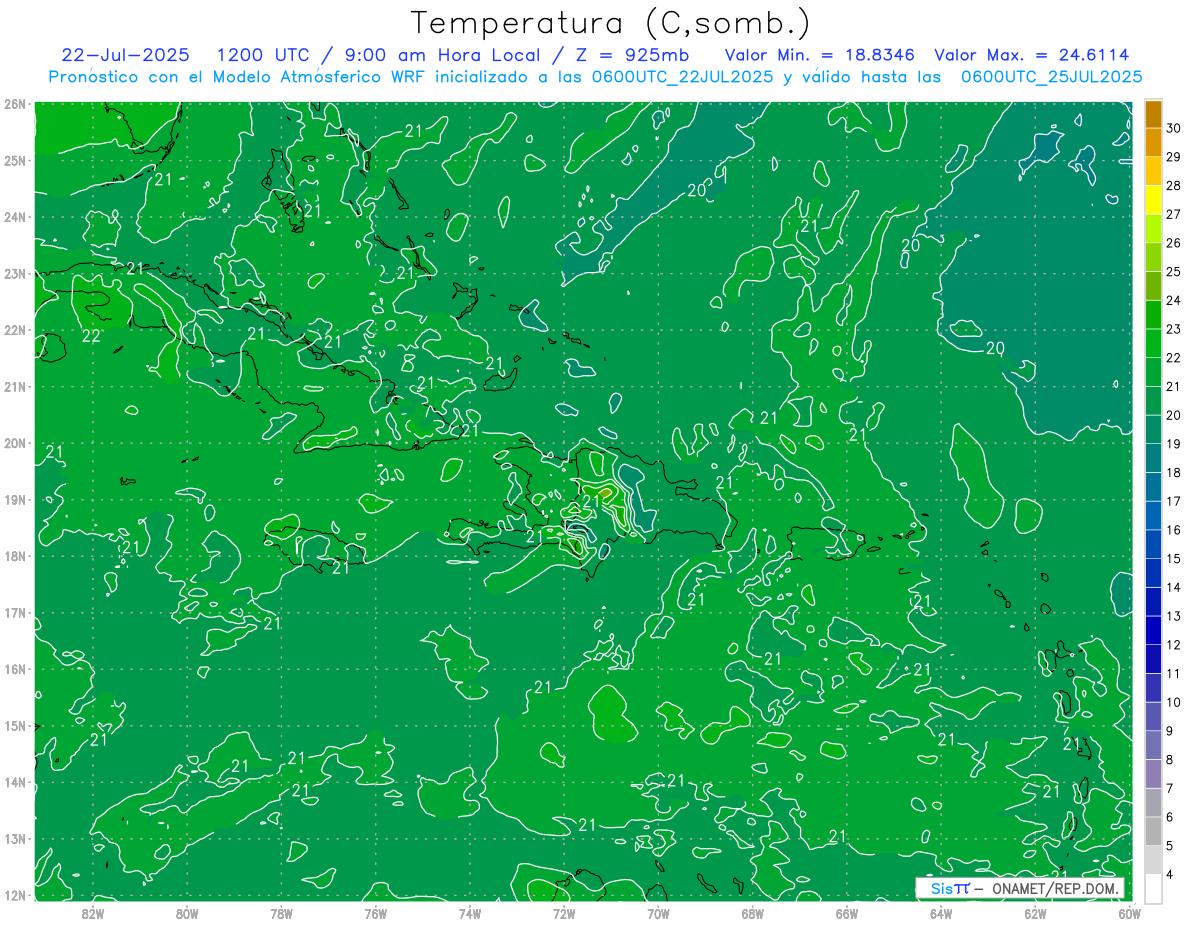Image resolution: width=1200 pixels, height=927 pixels.
Task: Click the title 'Temperatura (C,somb.)'
Action: click(610, 23)
